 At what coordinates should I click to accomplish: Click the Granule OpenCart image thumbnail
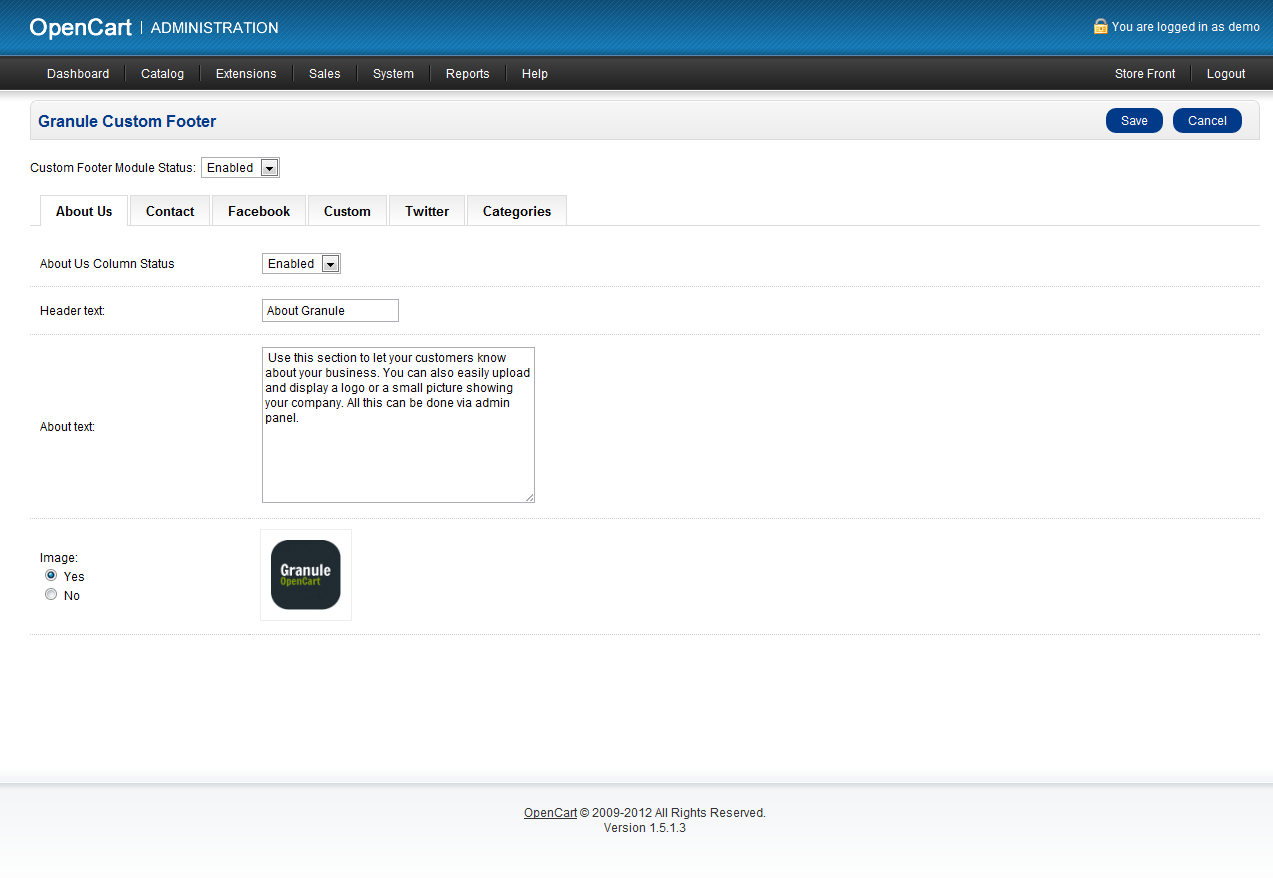(306, 575)
